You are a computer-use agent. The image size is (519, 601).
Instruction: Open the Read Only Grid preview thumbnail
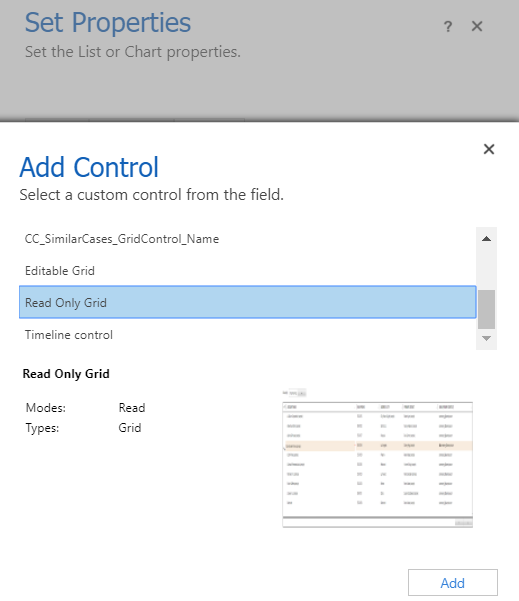click(x=378, y=458)
